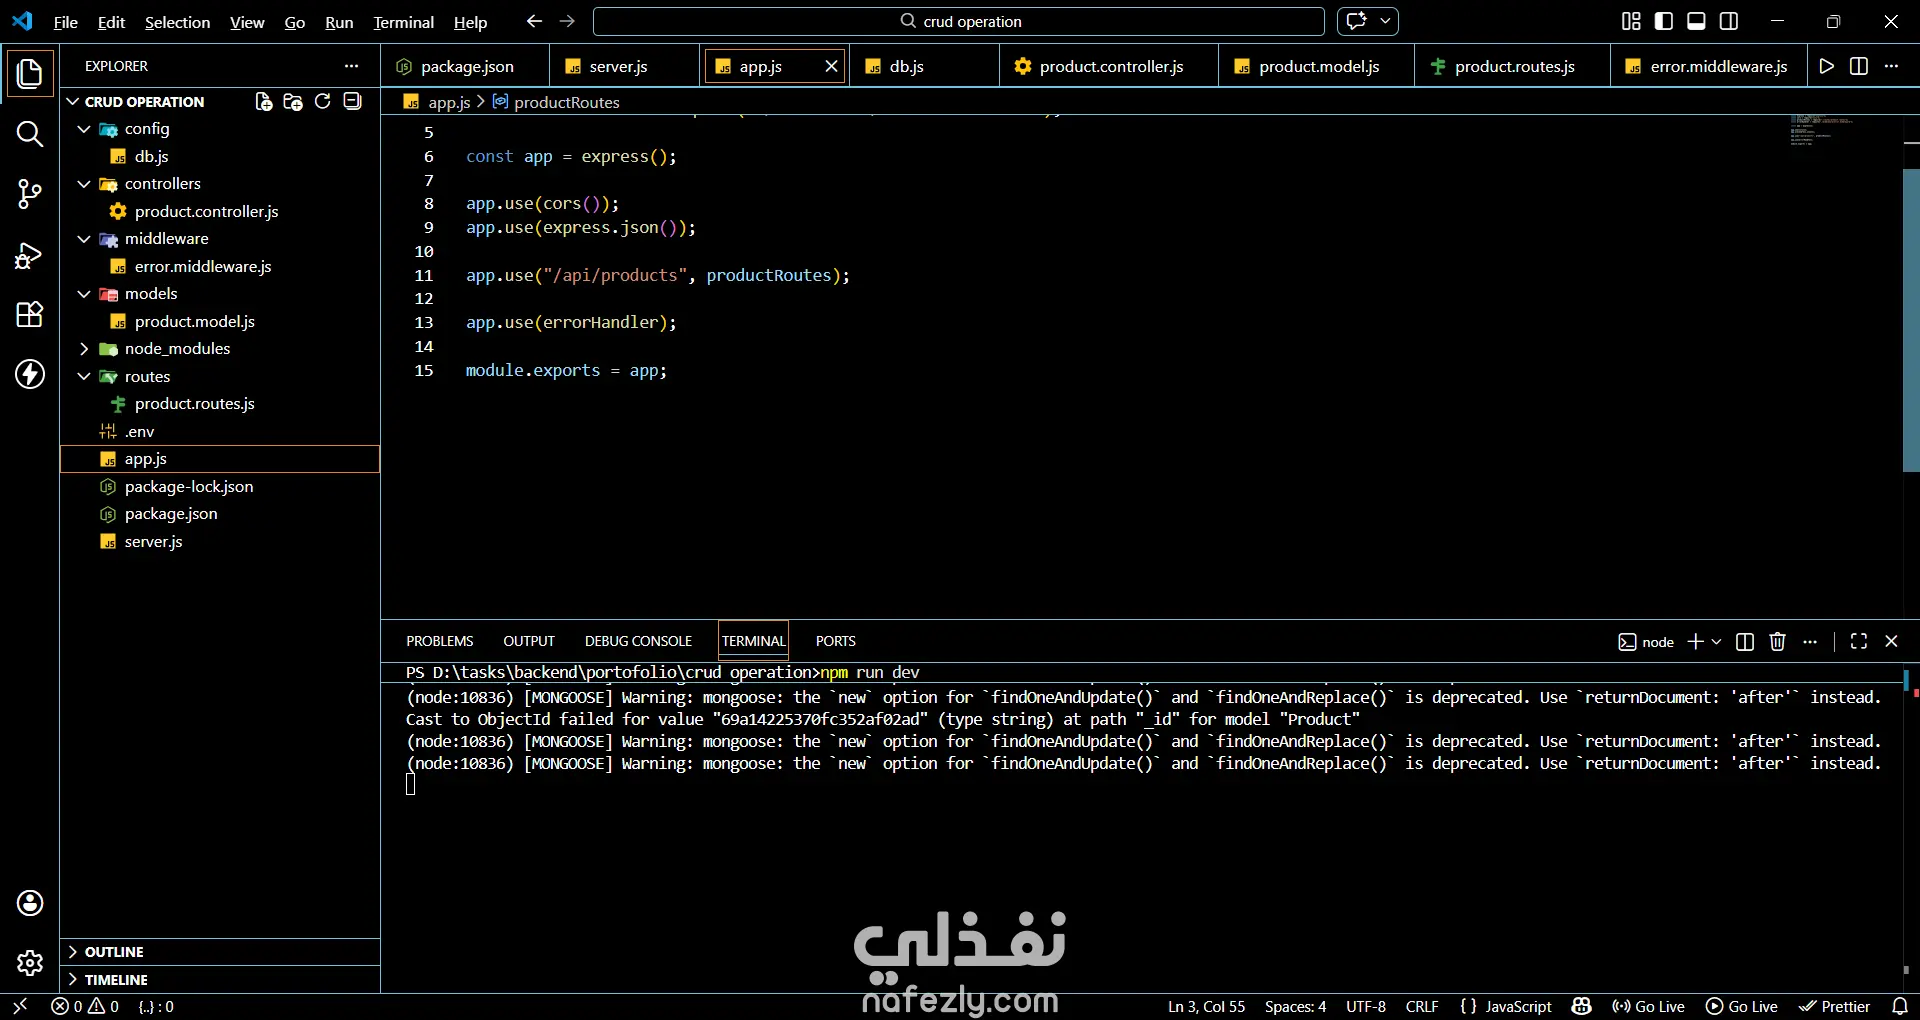The width and height of the screenshot is (1920, 1020).
Task: Go back in navigation history
Action: coord(534,21)
